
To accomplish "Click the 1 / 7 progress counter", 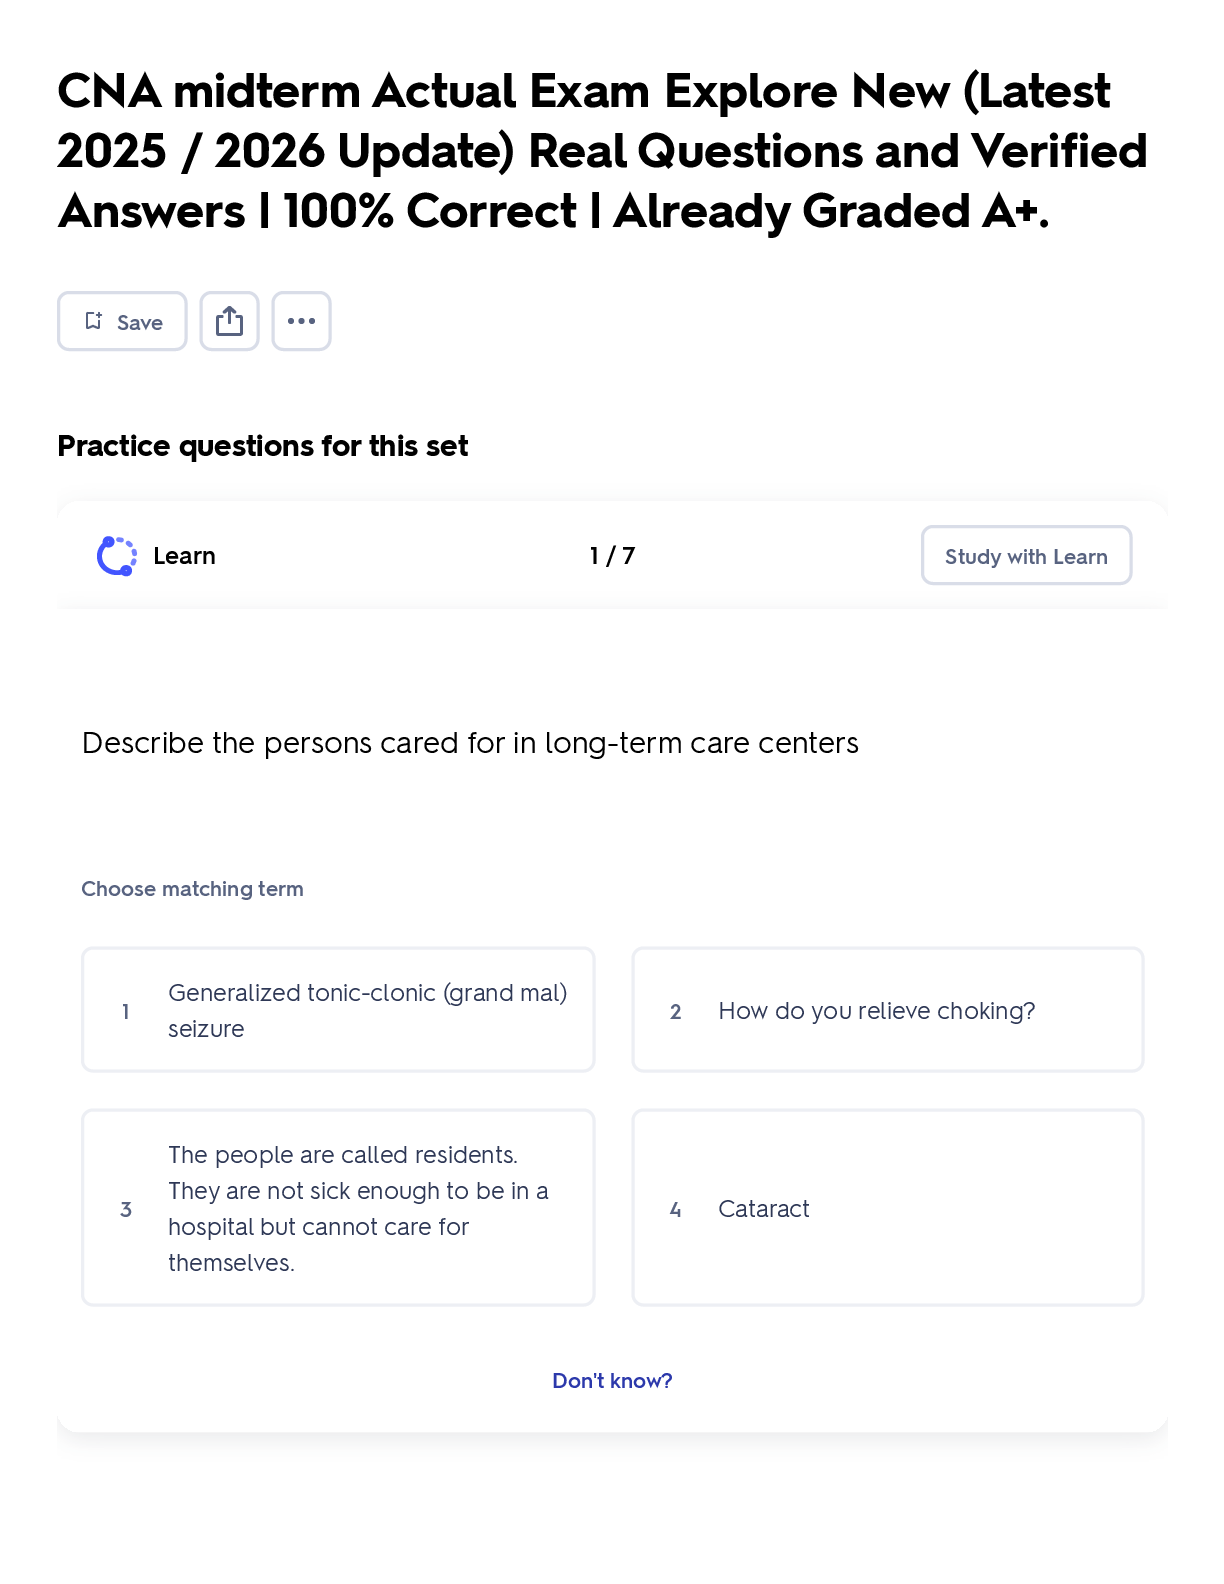I will (x=612, y=556).
